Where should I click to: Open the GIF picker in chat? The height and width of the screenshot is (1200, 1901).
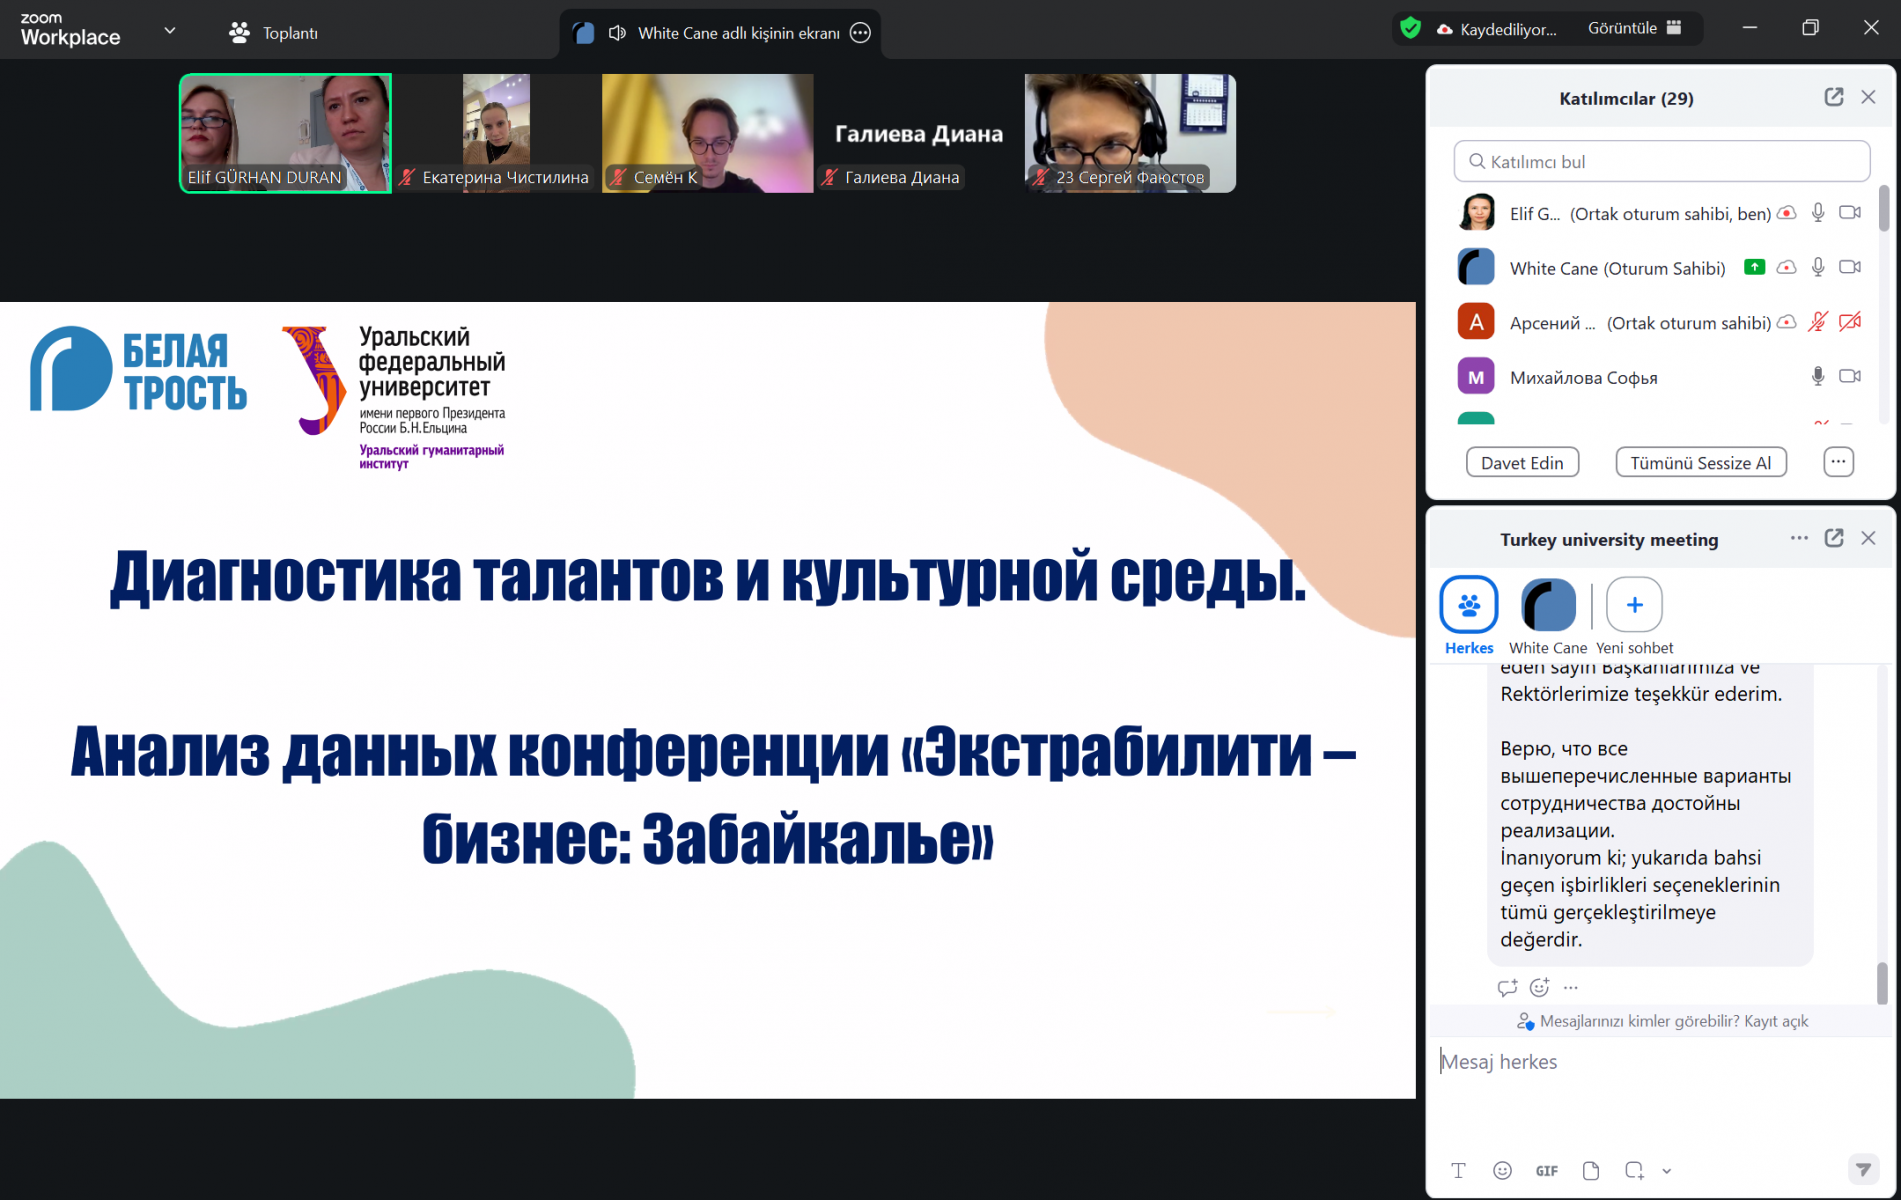coord(1546,1170)
